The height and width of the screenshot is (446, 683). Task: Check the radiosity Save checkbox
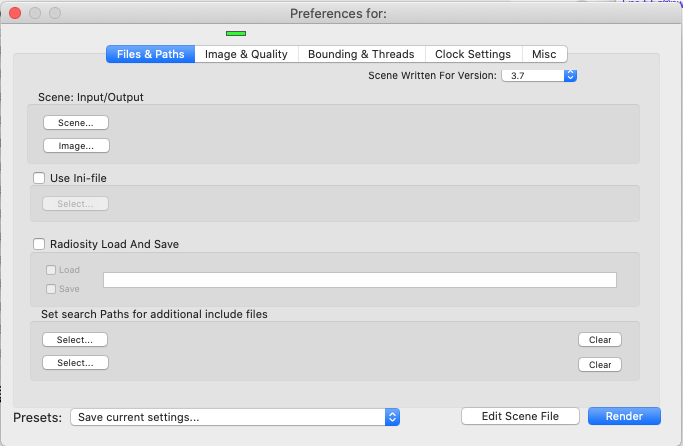51,289
